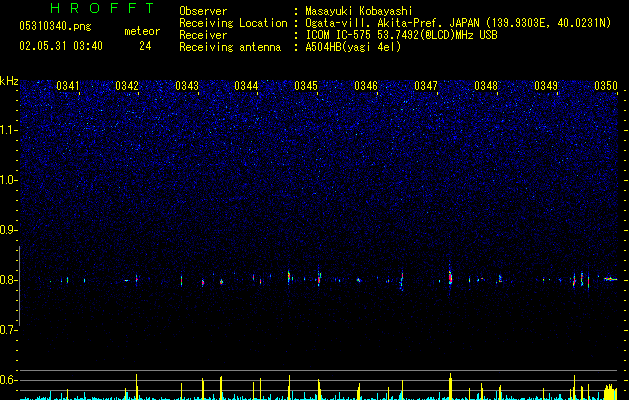Click the 0344 time marker
Screen dimensions: 629x400
pyautogui.click(x=246, y=86)
